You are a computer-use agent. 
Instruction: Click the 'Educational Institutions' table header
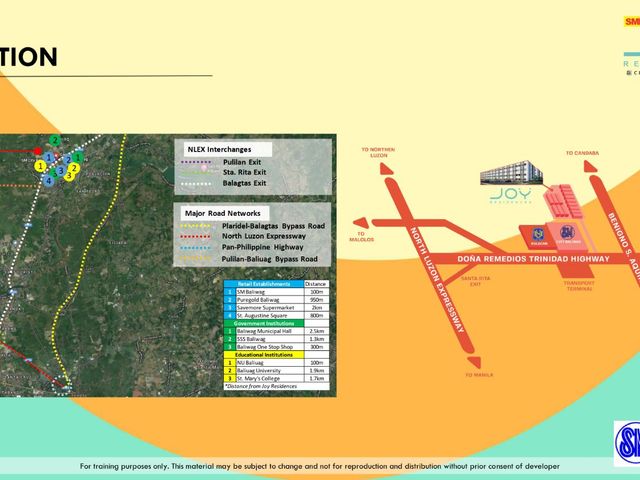(264, 355)
